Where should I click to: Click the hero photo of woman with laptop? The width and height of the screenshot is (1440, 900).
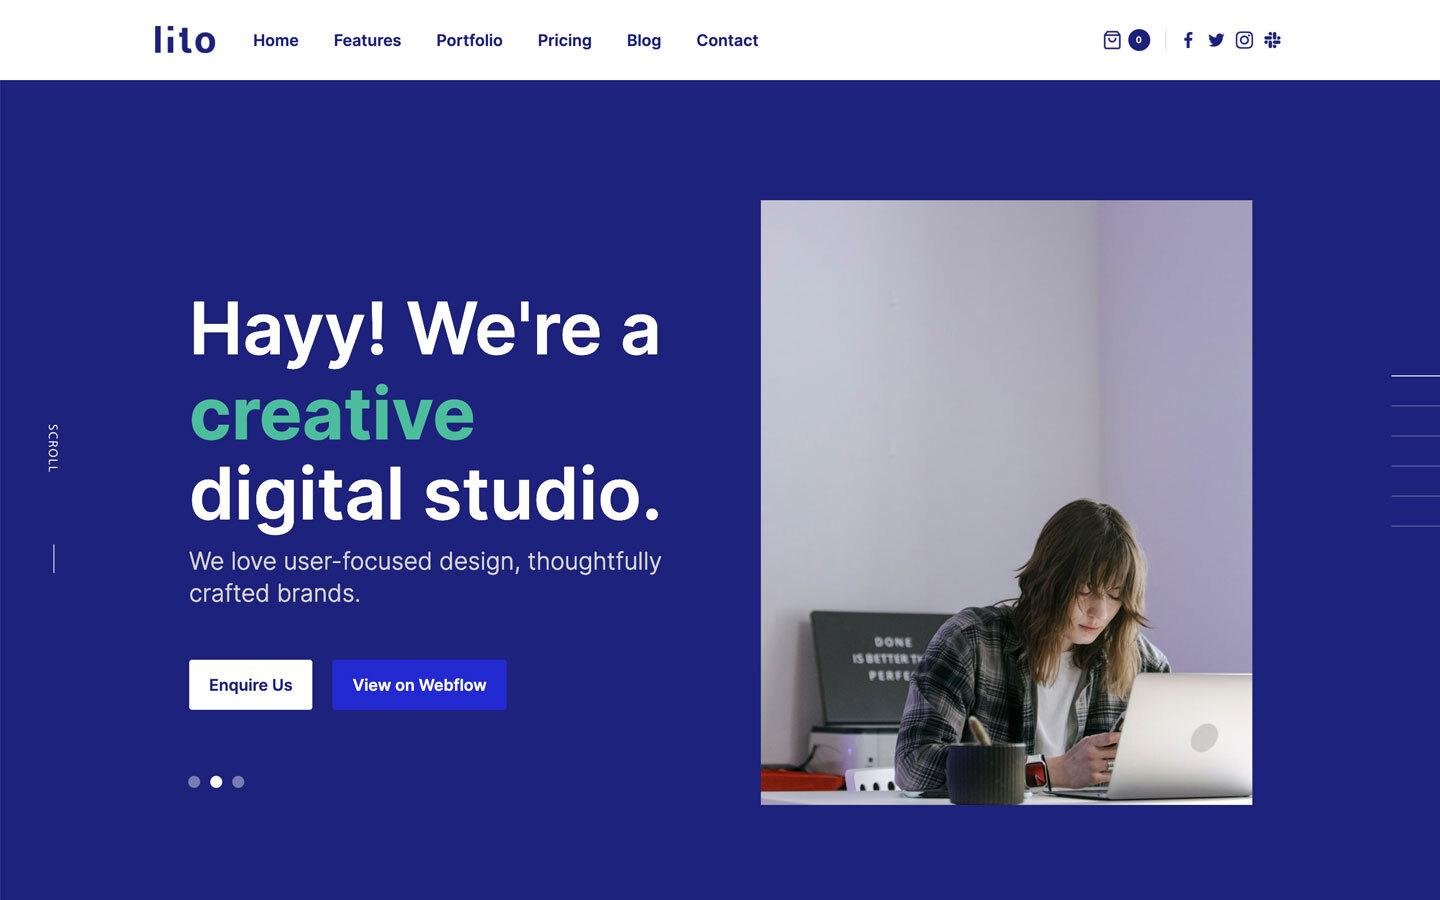coord(1006,502)
